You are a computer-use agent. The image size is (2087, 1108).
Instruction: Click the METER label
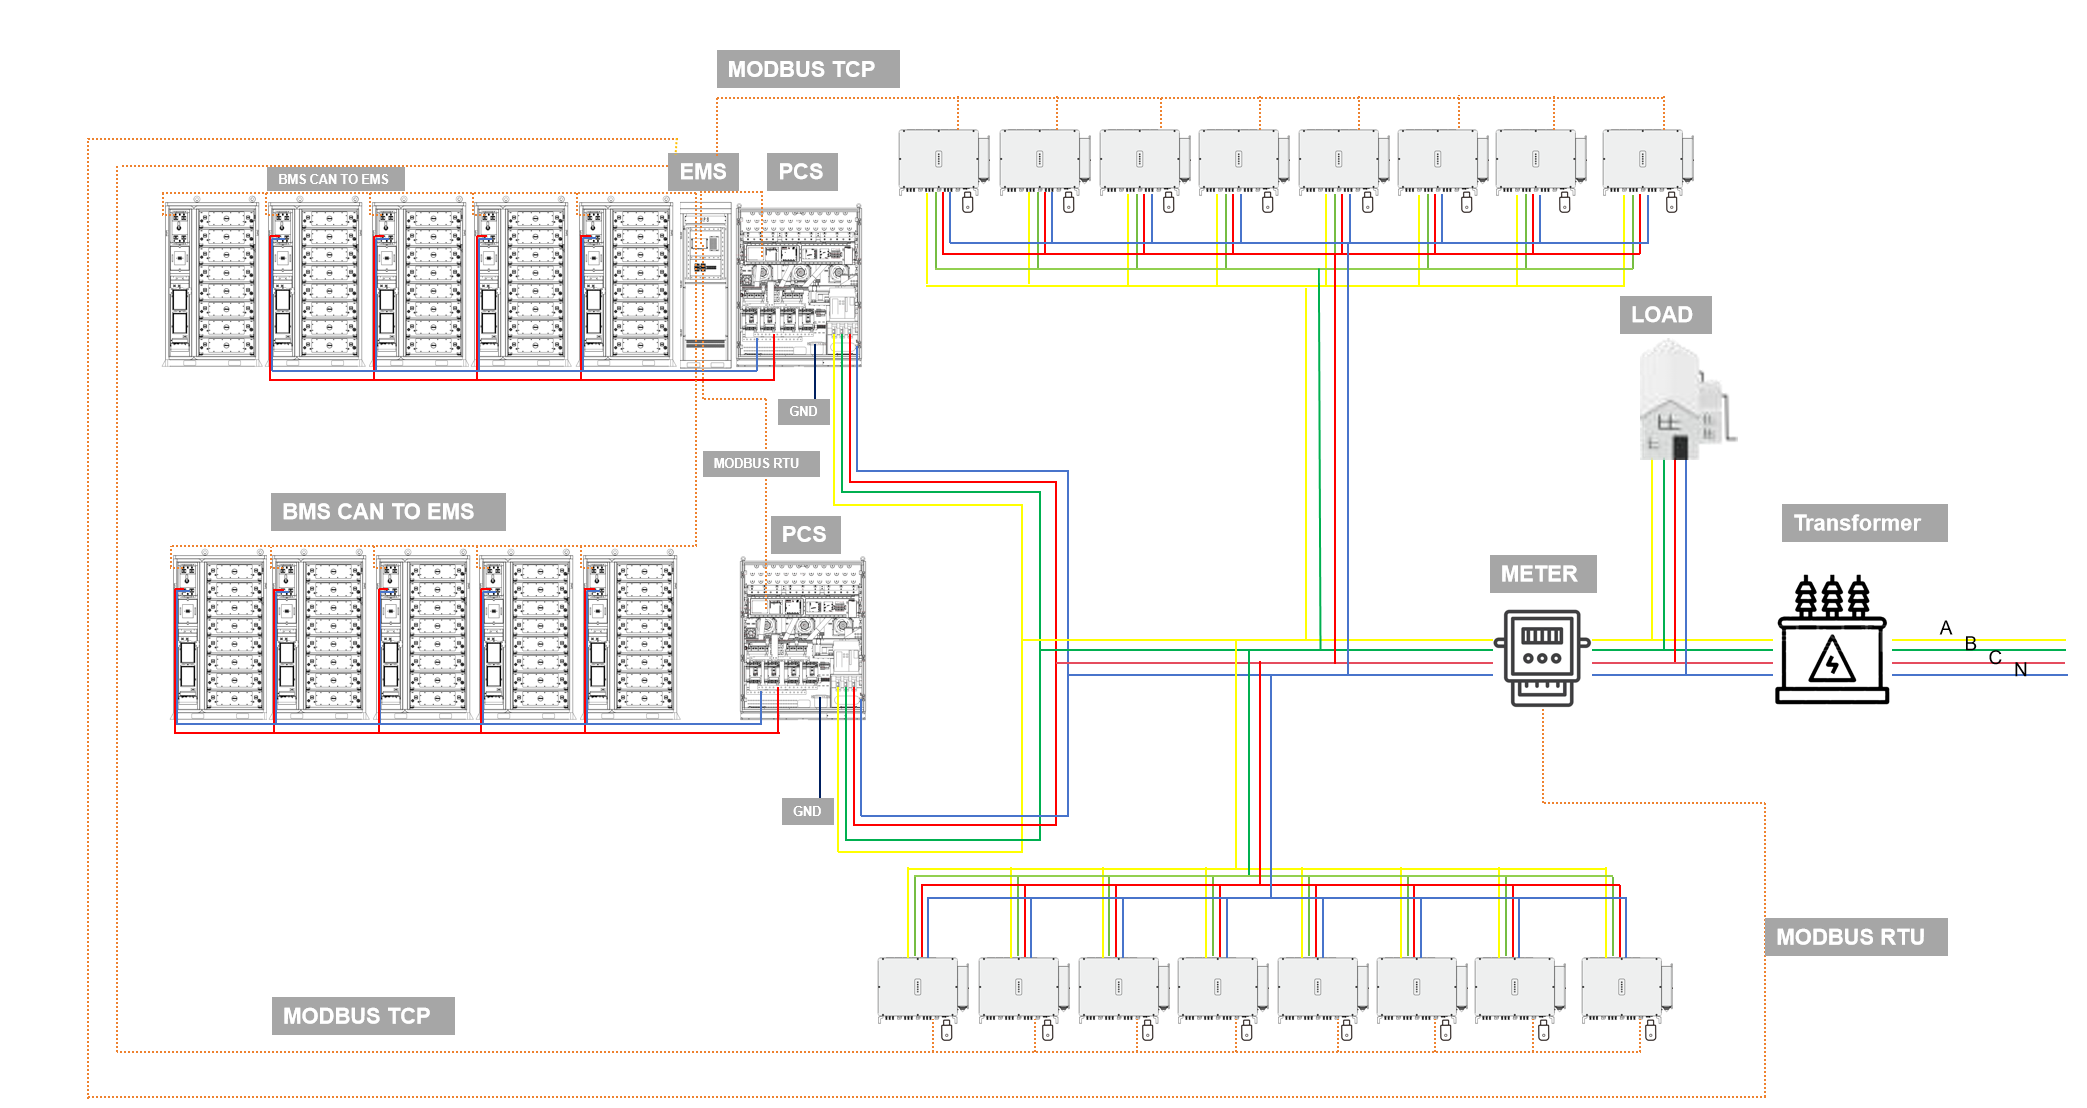pyautogui.click(x=1542, y=574)
